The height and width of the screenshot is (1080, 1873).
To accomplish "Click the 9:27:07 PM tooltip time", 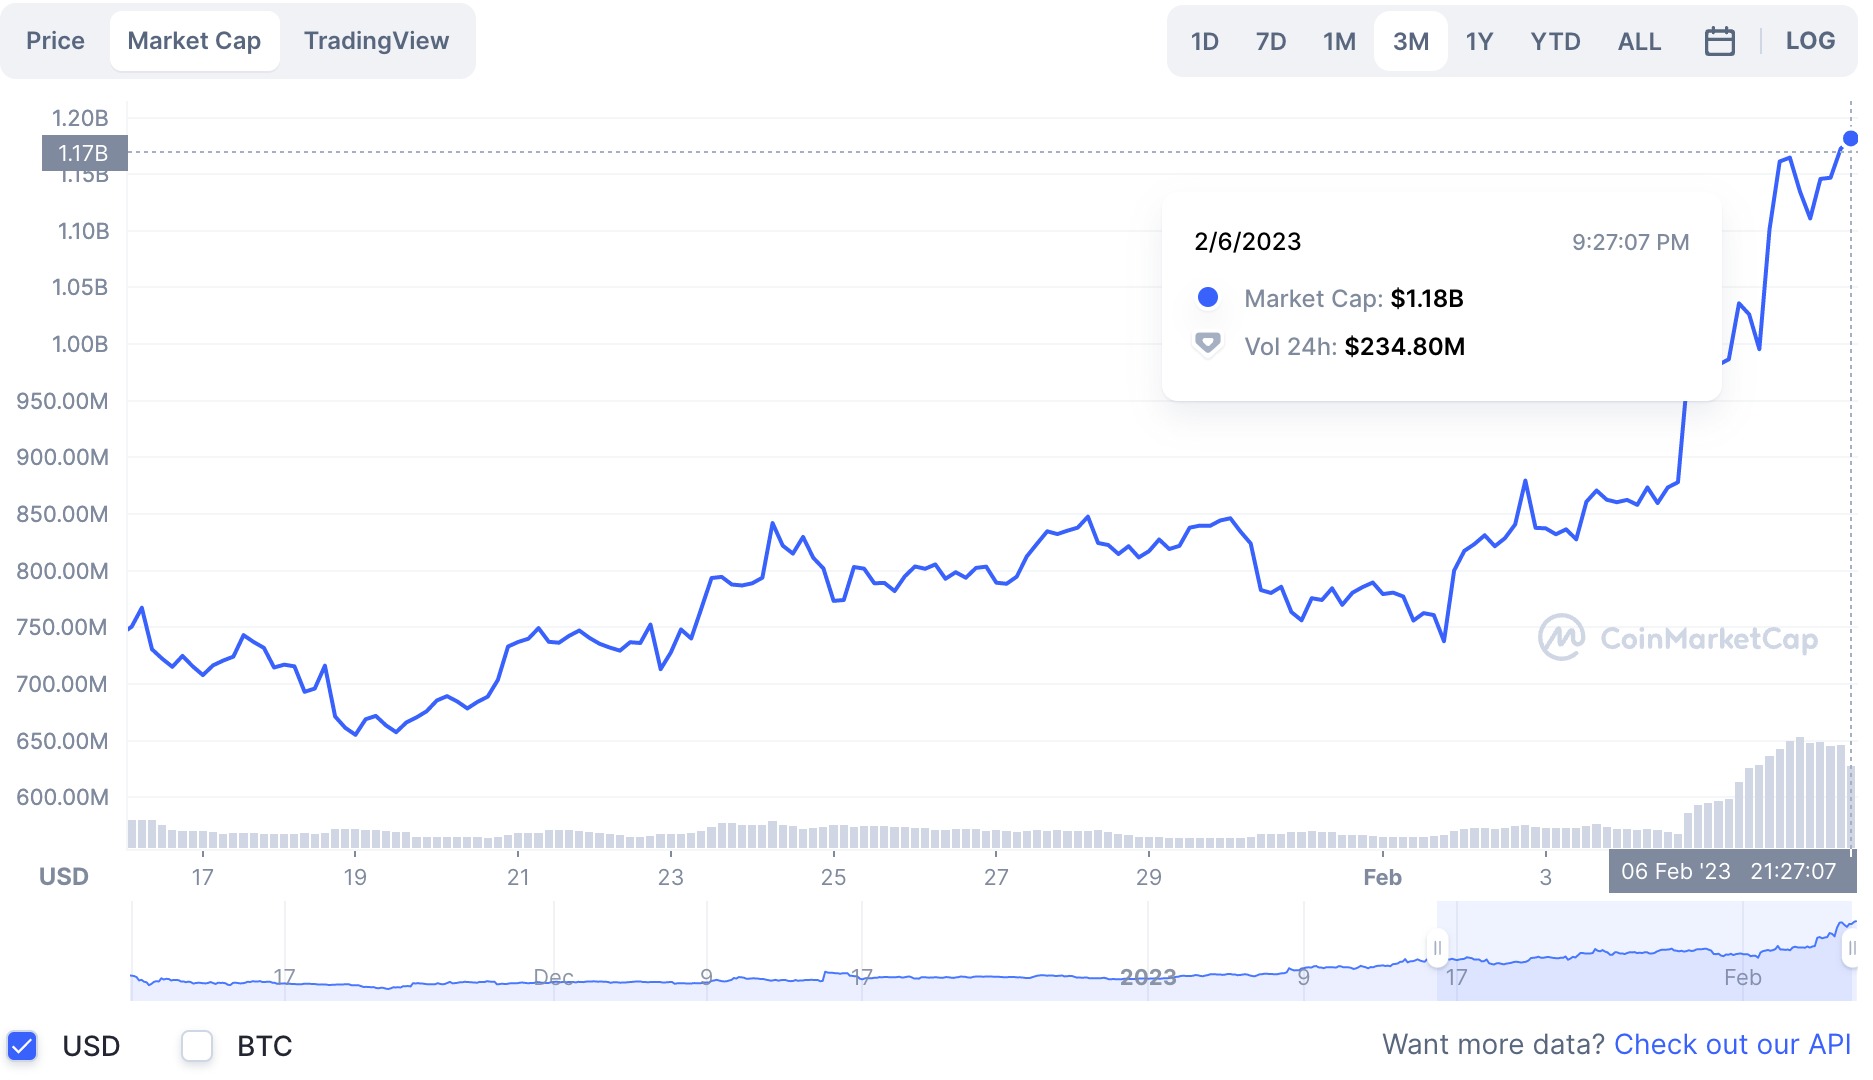I will tap(1631, 242).
